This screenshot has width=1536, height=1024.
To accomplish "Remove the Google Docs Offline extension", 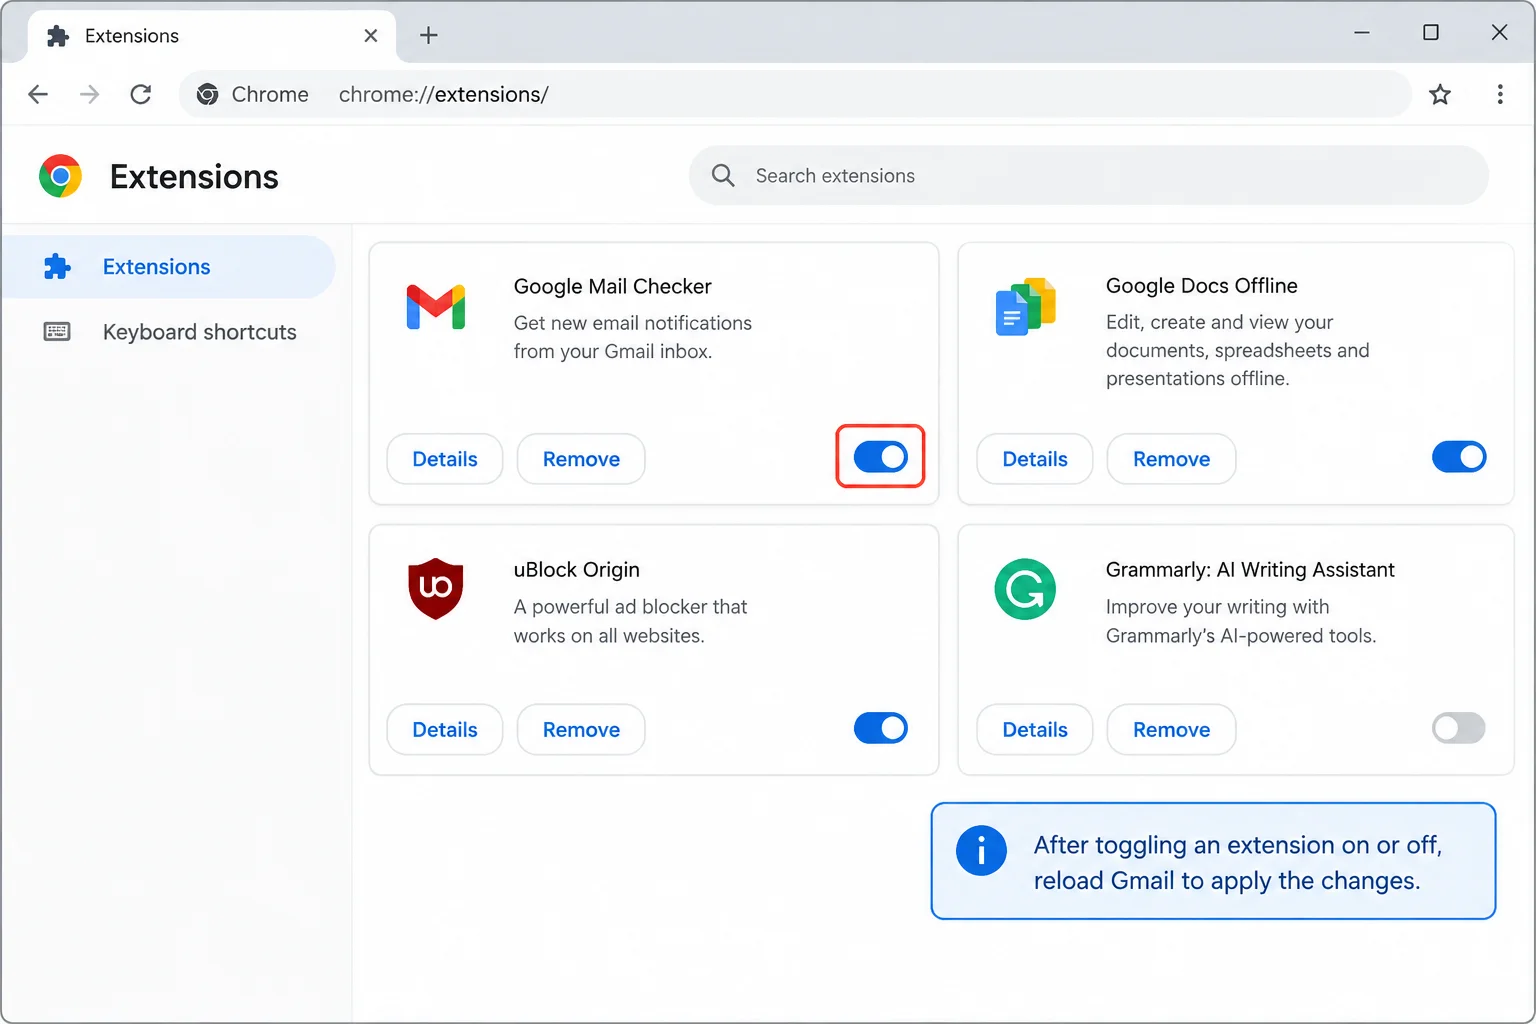I will point(1171,459).
